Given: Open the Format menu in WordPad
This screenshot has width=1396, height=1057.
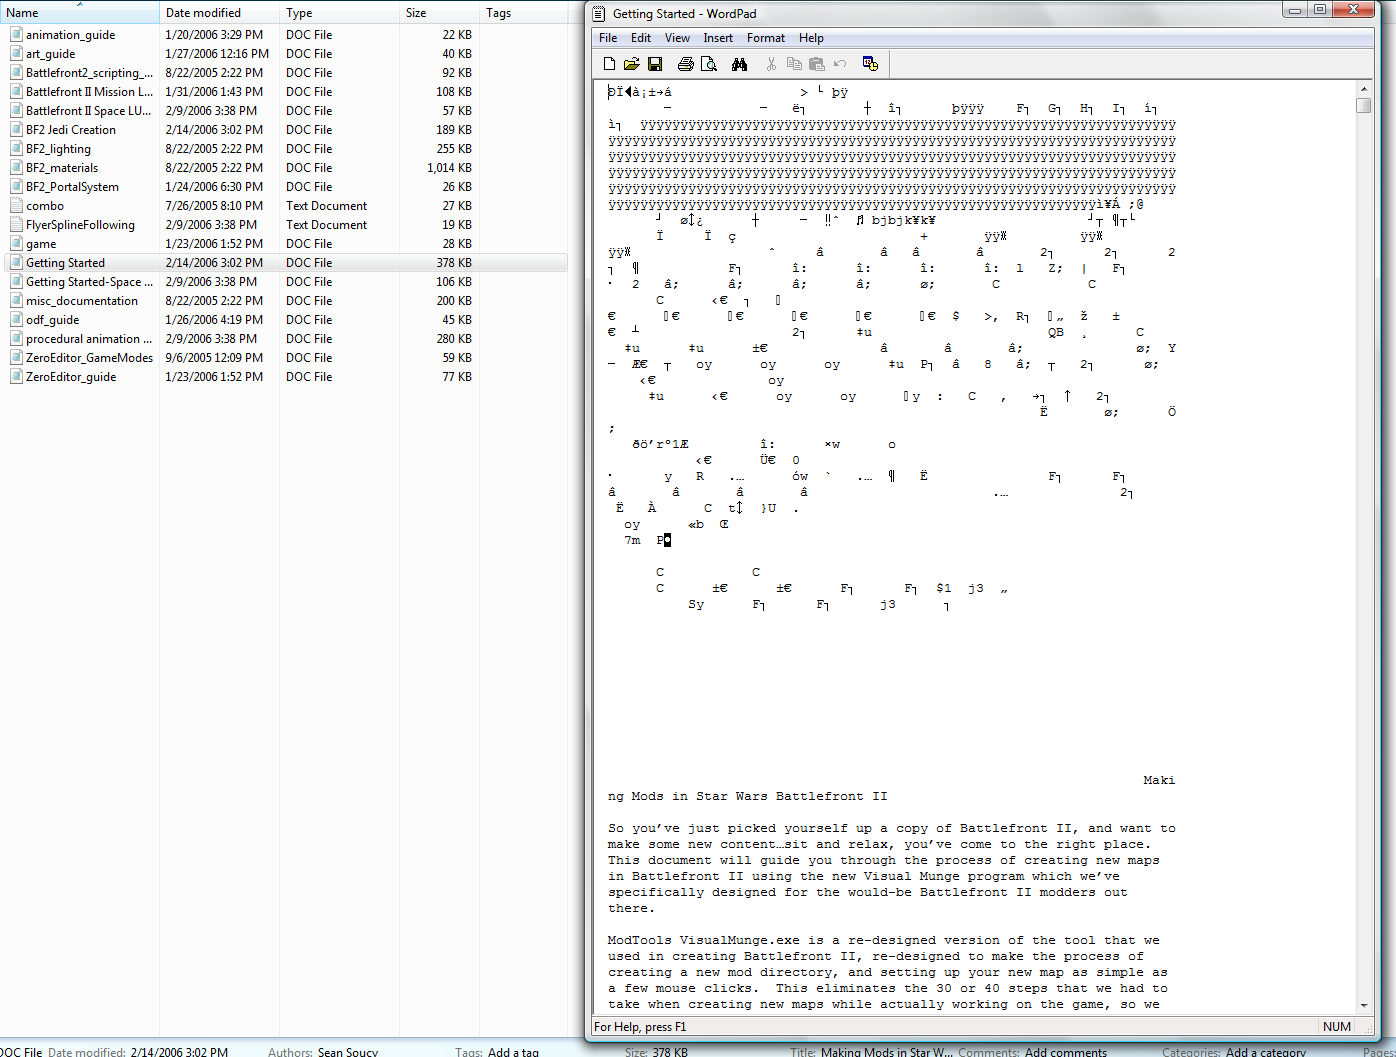Looking at the screenshot, I should coord(766,38).
